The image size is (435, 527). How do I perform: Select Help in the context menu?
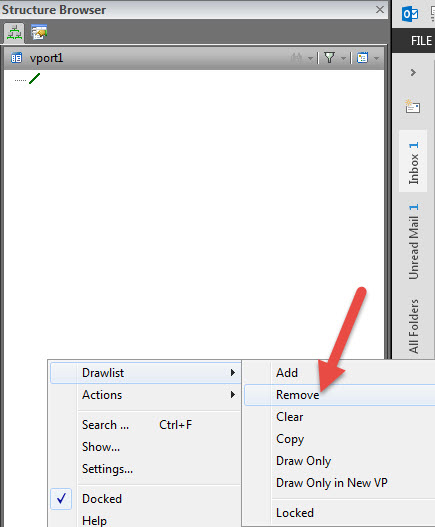click(145, 520)
